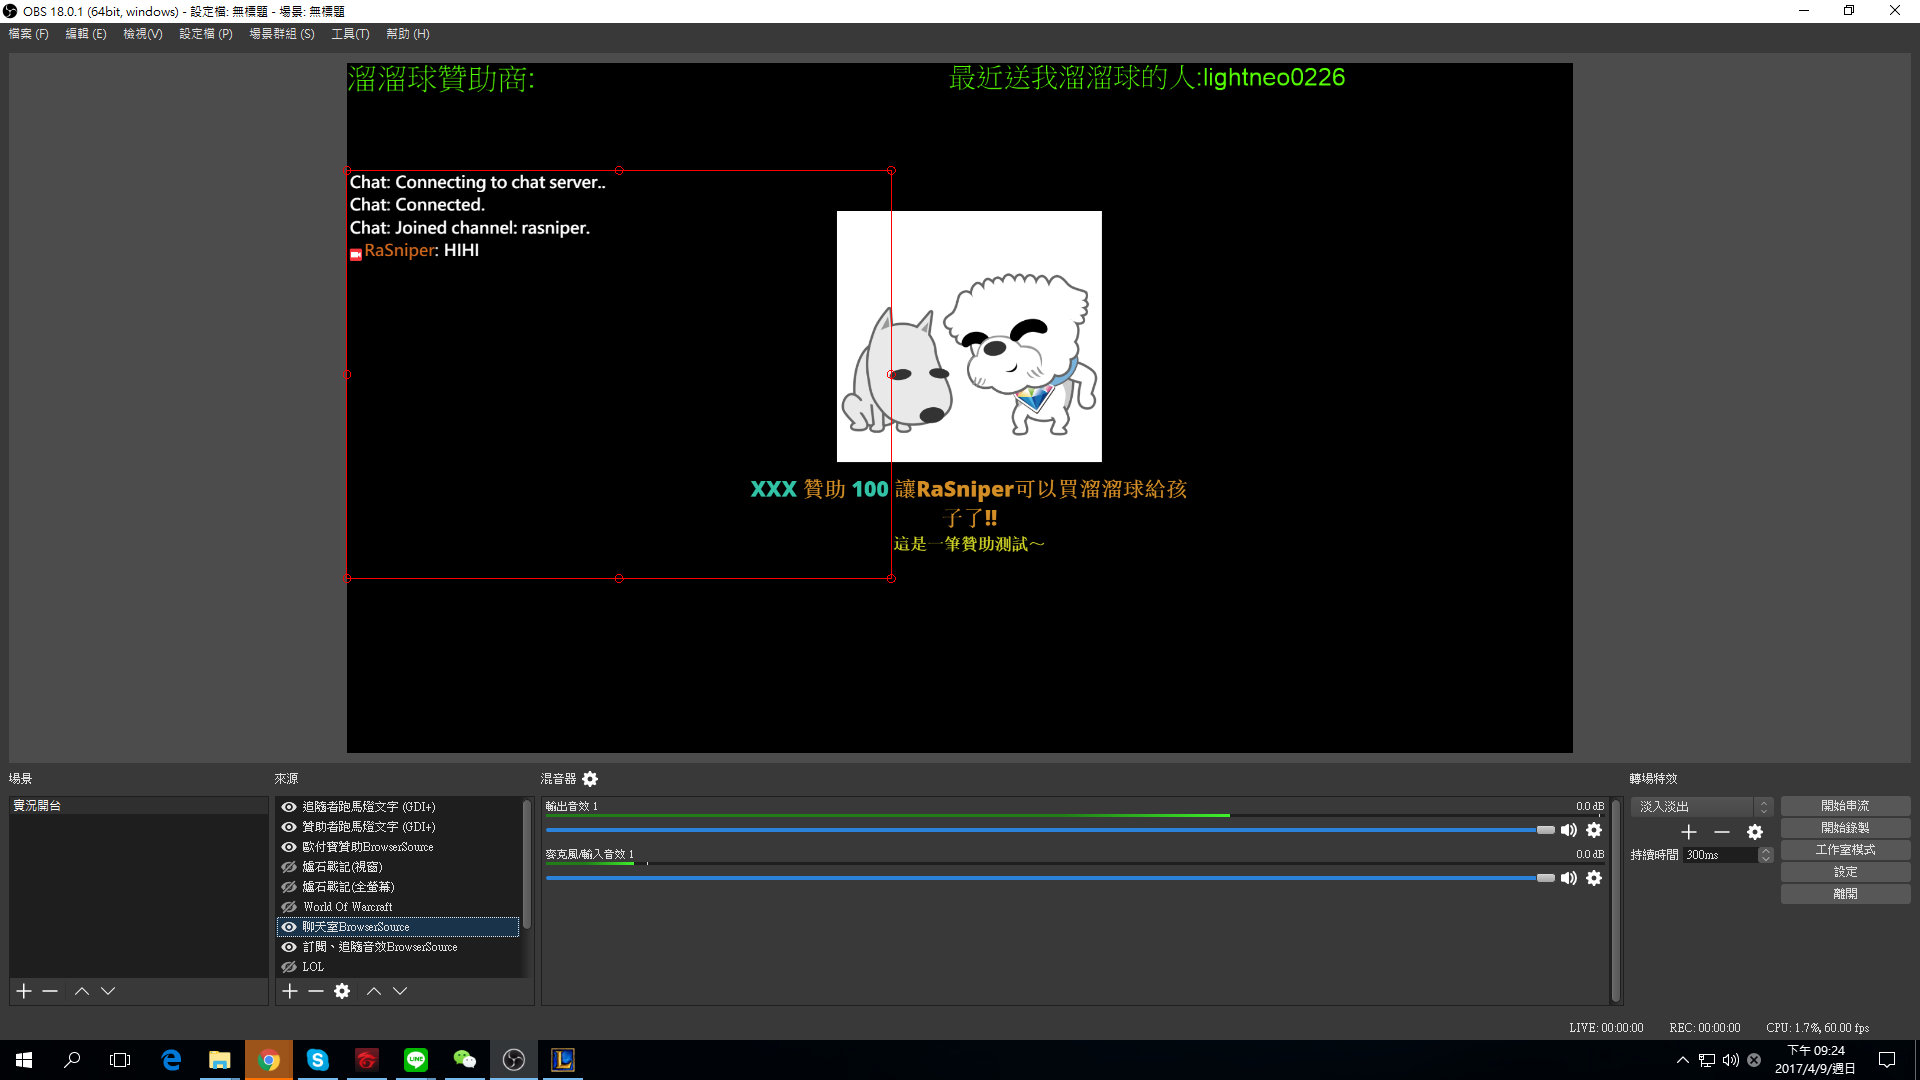Remove selected scene with minus icon
This screenshot has width=1920, height=1080.
pyautogui.click(x=50, y=991)
